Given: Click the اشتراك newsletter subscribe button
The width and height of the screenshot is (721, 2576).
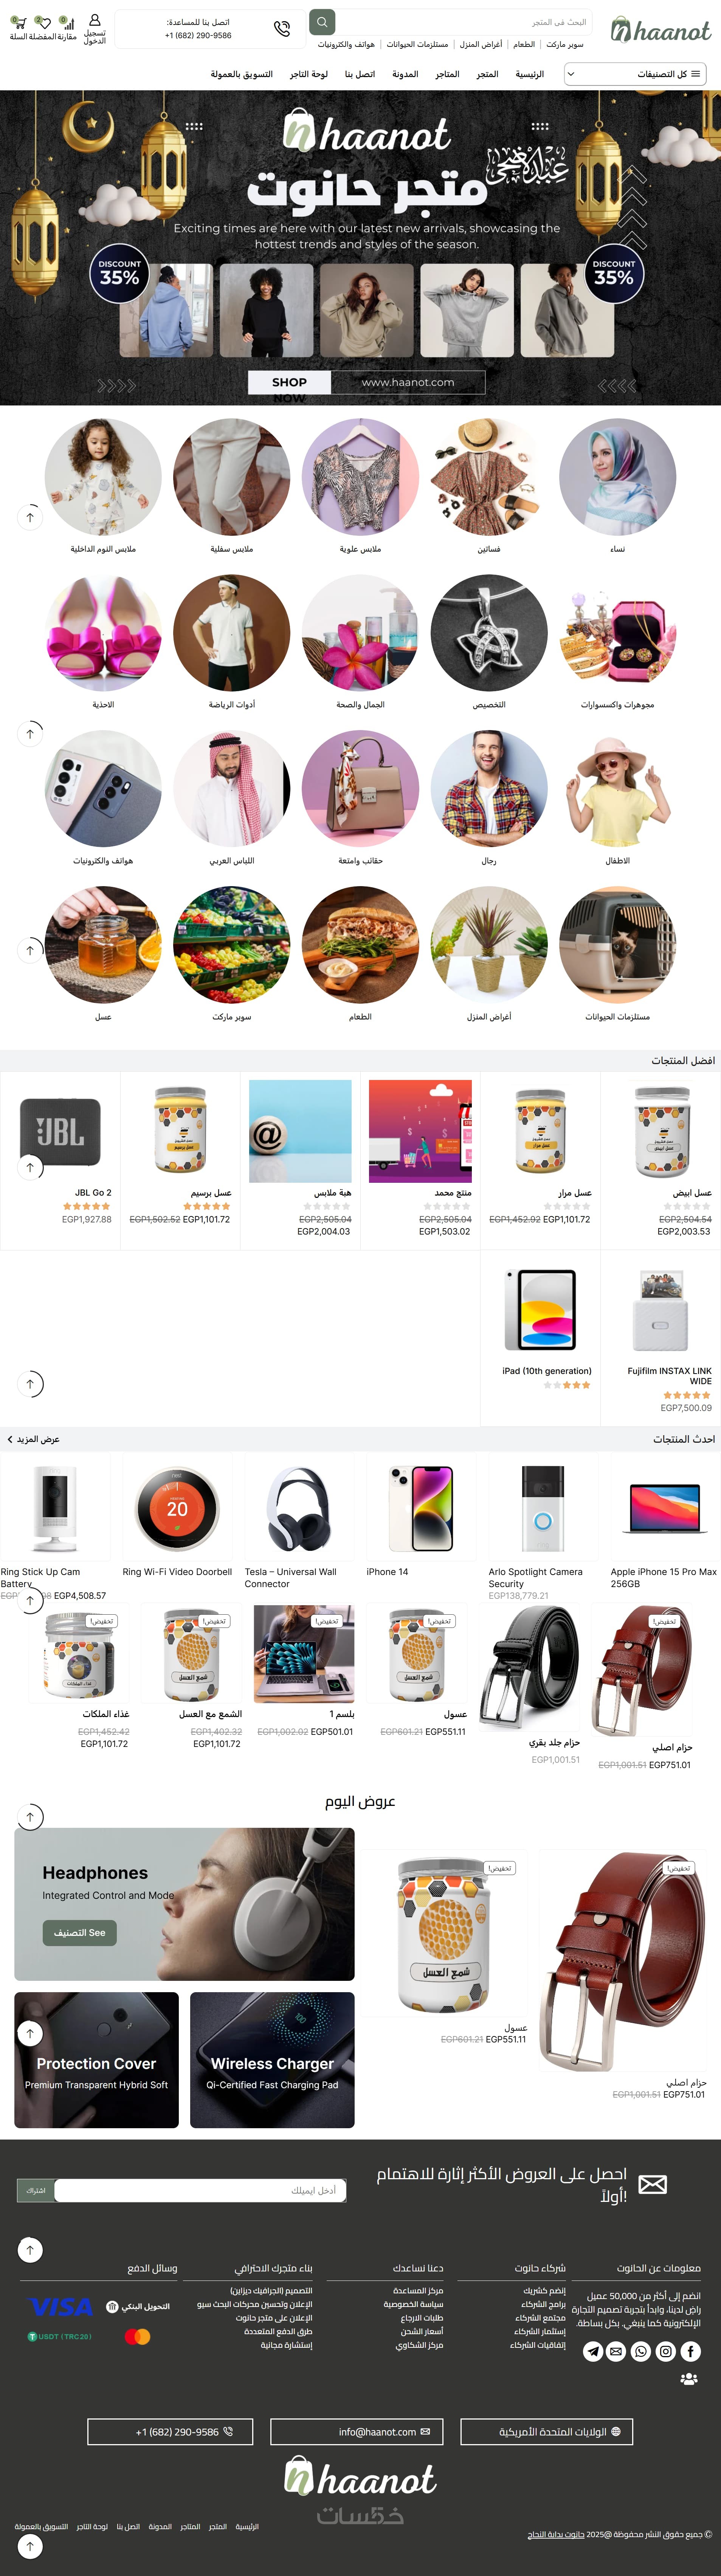Looking at the screenshot, I should click(x=36, y=2190).
